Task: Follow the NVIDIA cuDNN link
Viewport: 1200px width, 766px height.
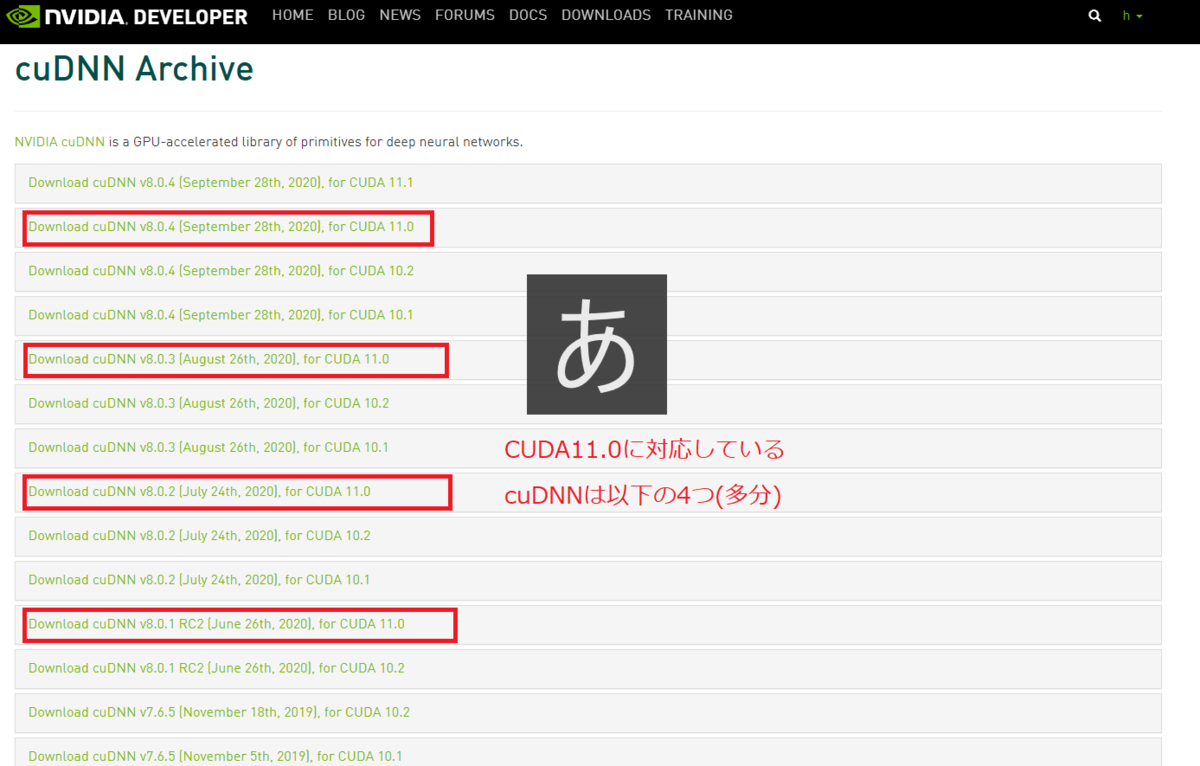Action: (60, 142)
